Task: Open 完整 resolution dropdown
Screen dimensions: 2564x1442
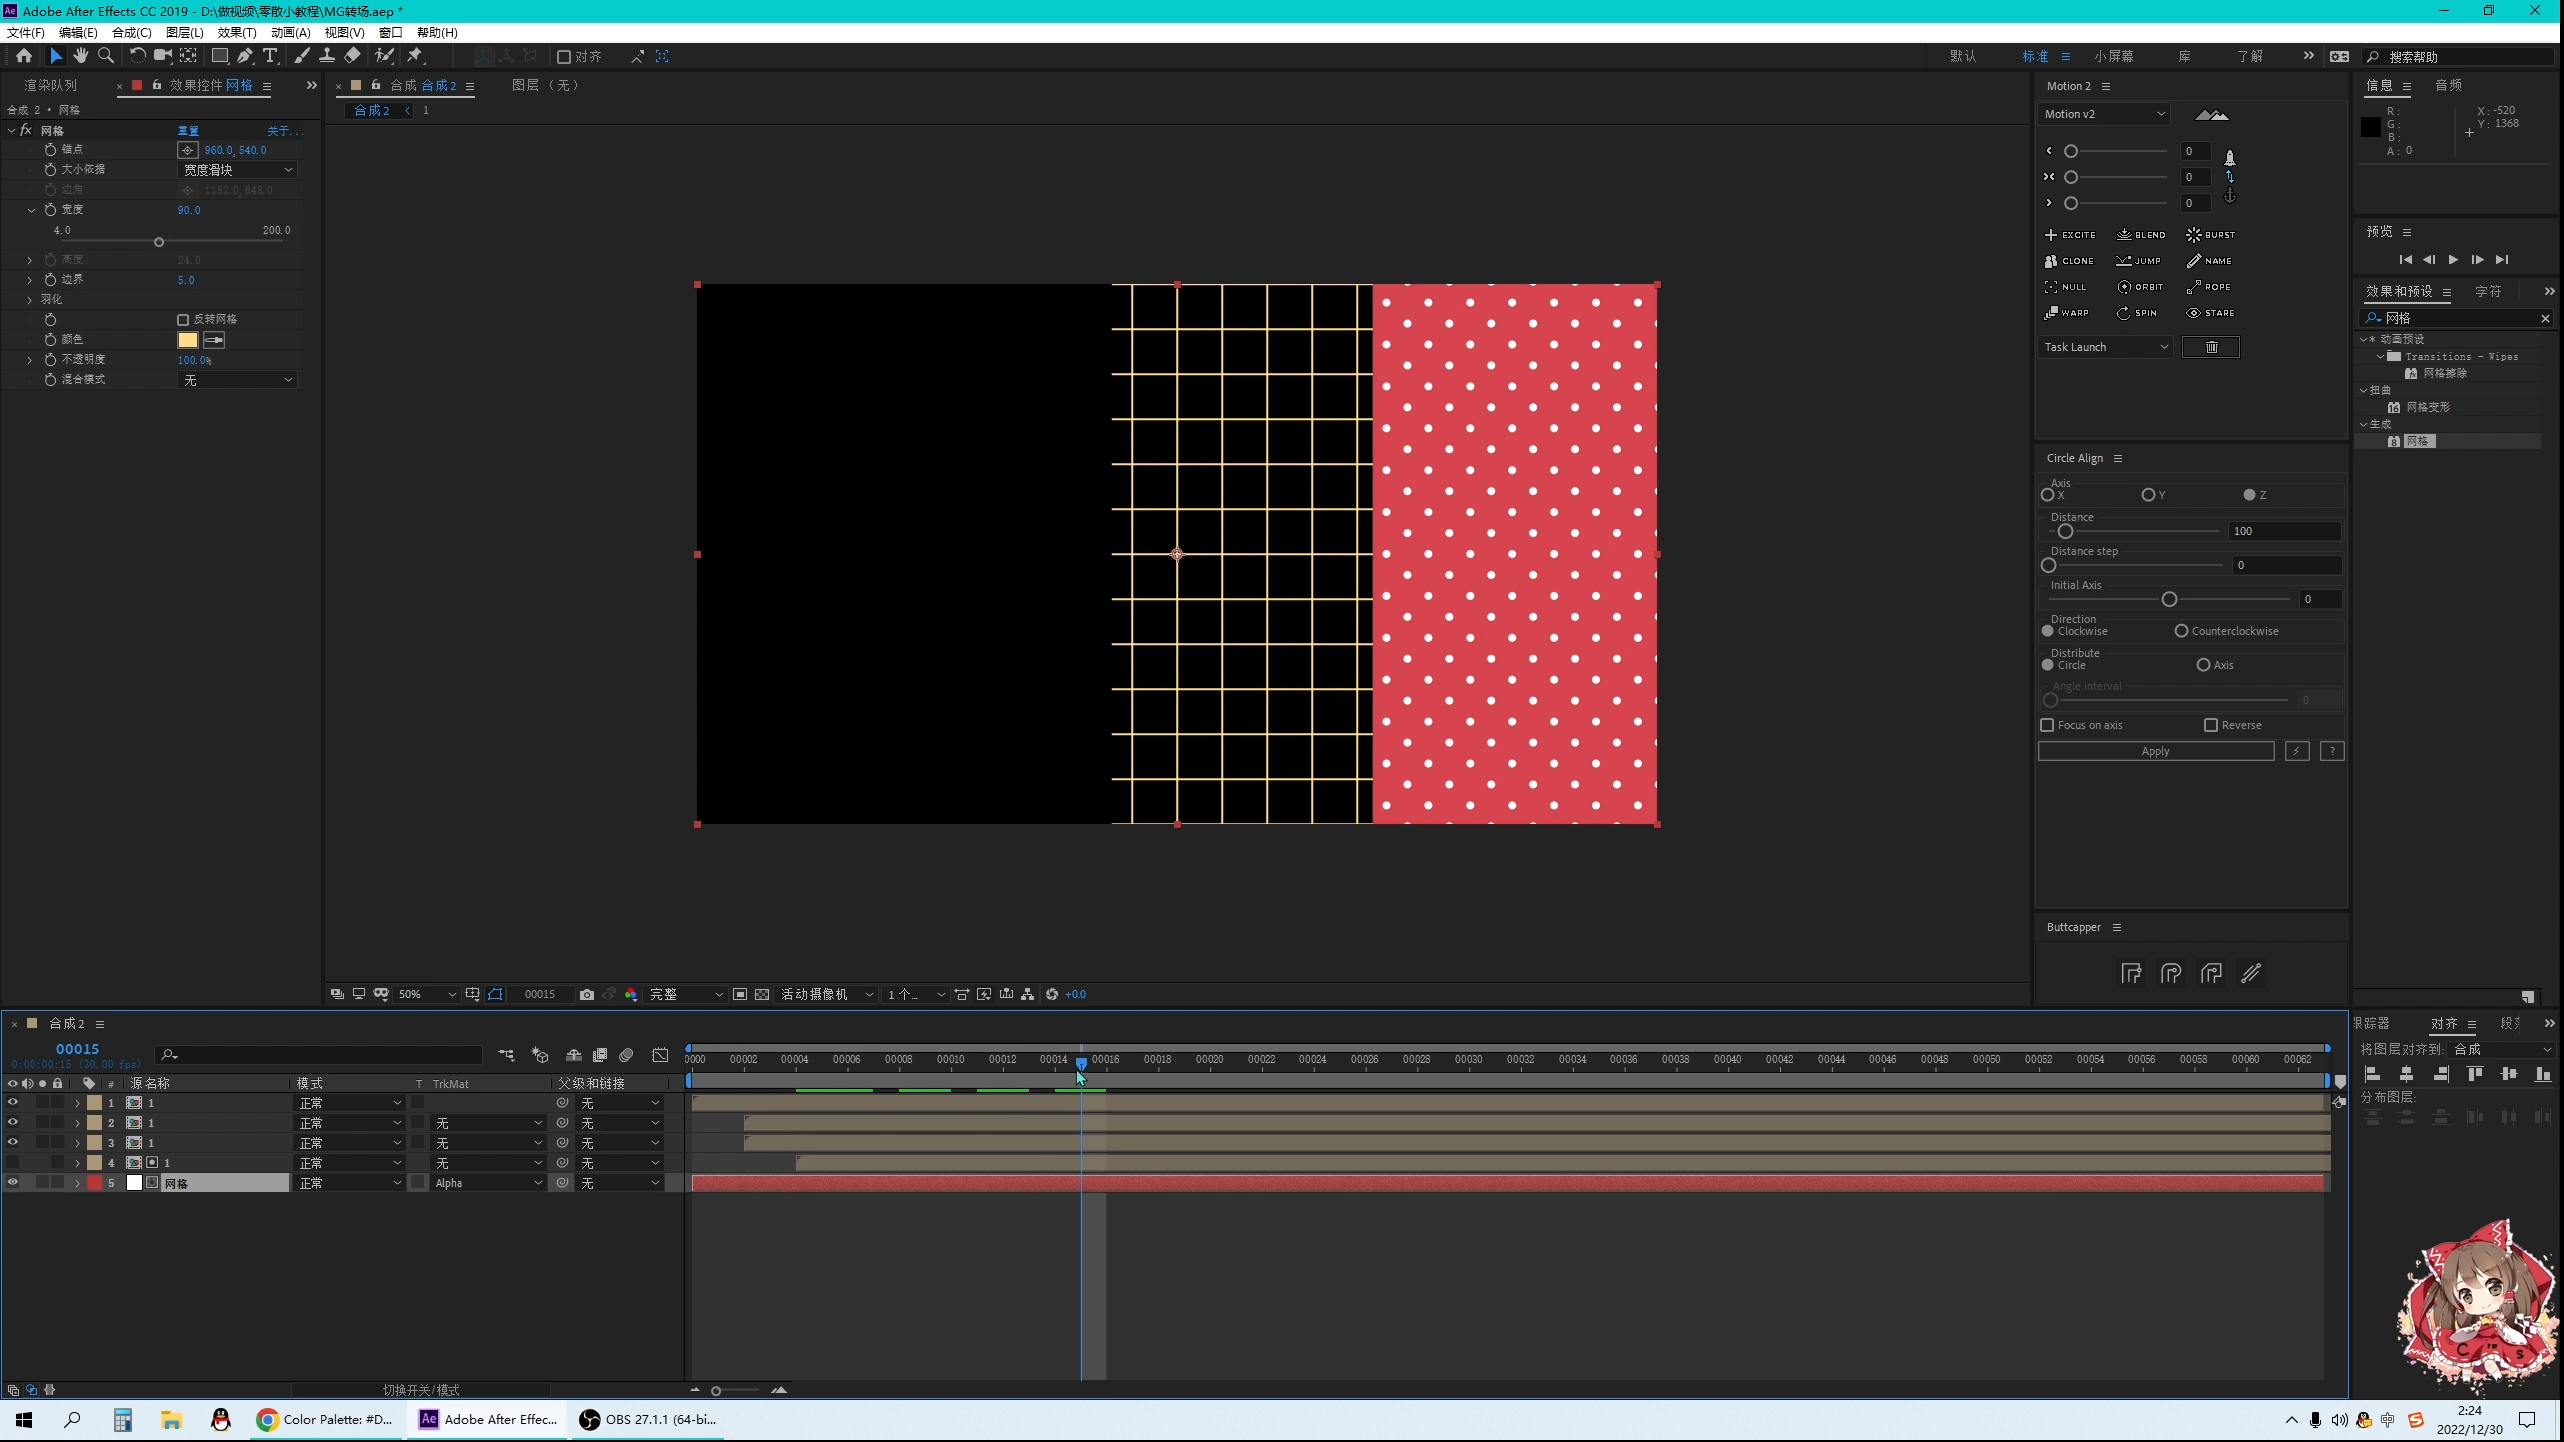Action: tap(685, 994)
